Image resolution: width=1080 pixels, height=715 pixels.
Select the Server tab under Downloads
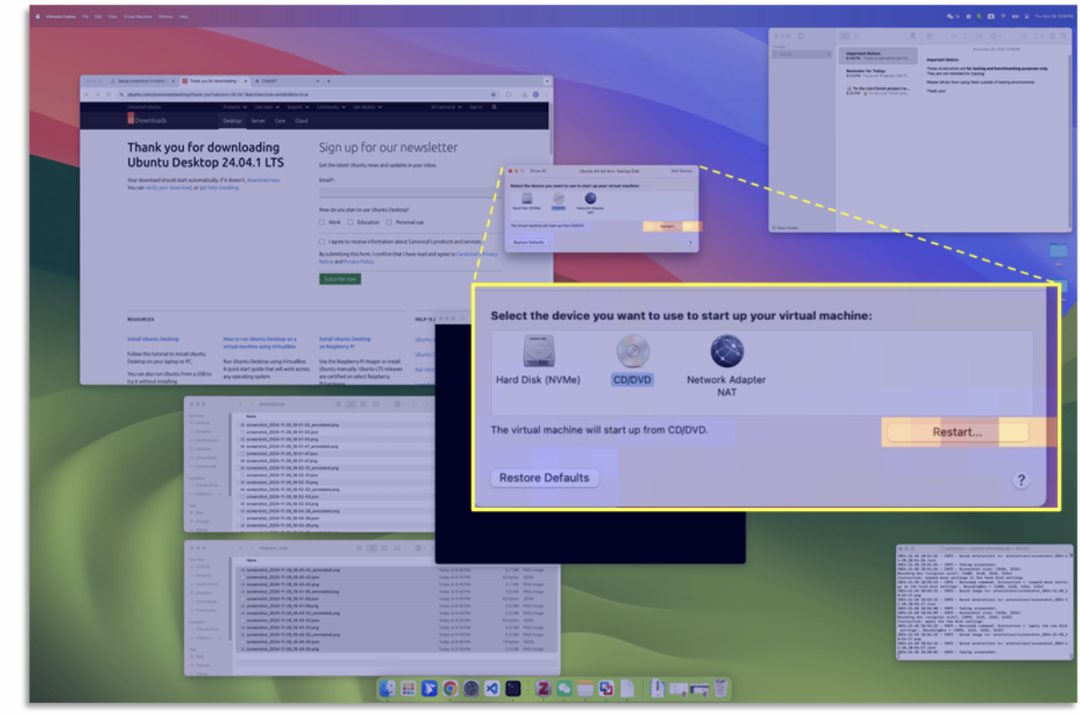(x=258, y=121)
